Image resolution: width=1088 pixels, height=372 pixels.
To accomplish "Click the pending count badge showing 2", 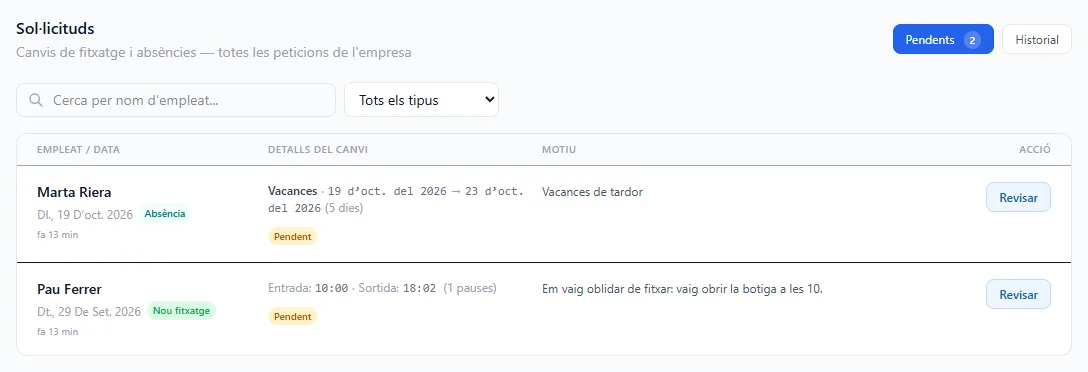I will click(x=972, y=40).
